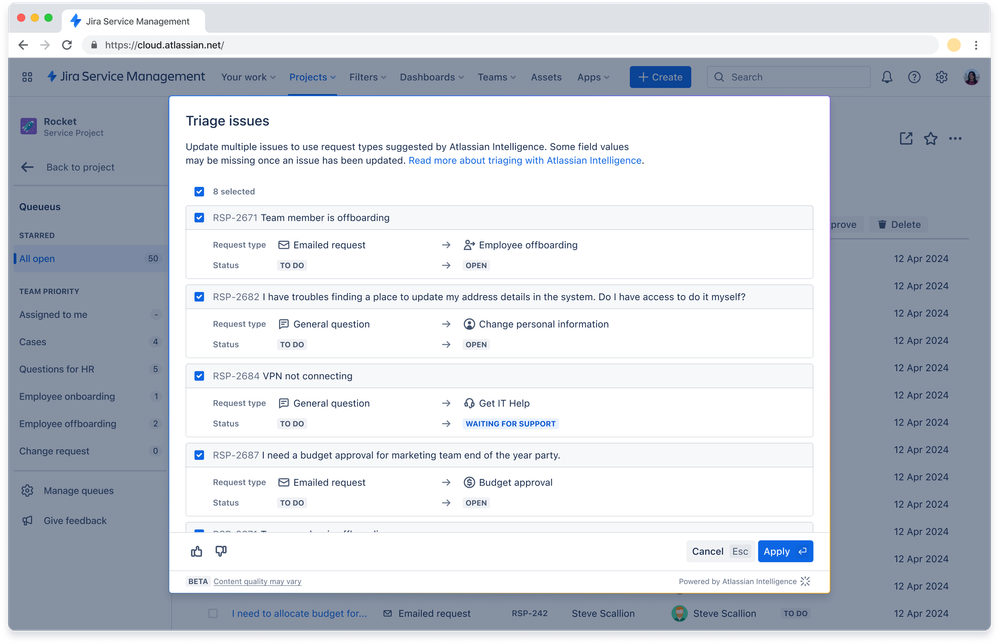Image resolution: width=999 pixels, height=644 pixels.
Task: Open the help question mark icon
Action: click(x=914, y=77)
